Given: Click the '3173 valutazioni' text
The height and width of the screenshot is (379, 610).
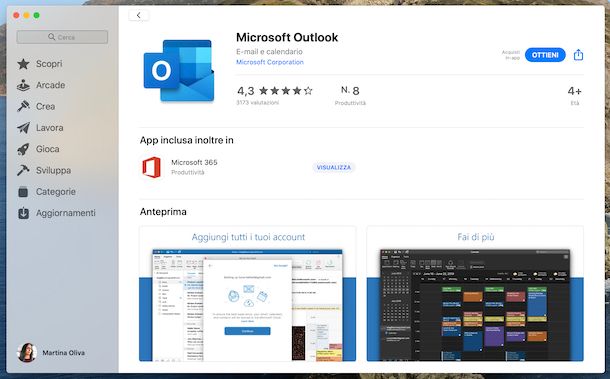Looking at the screenshot, I should click(x=258, y=103).
